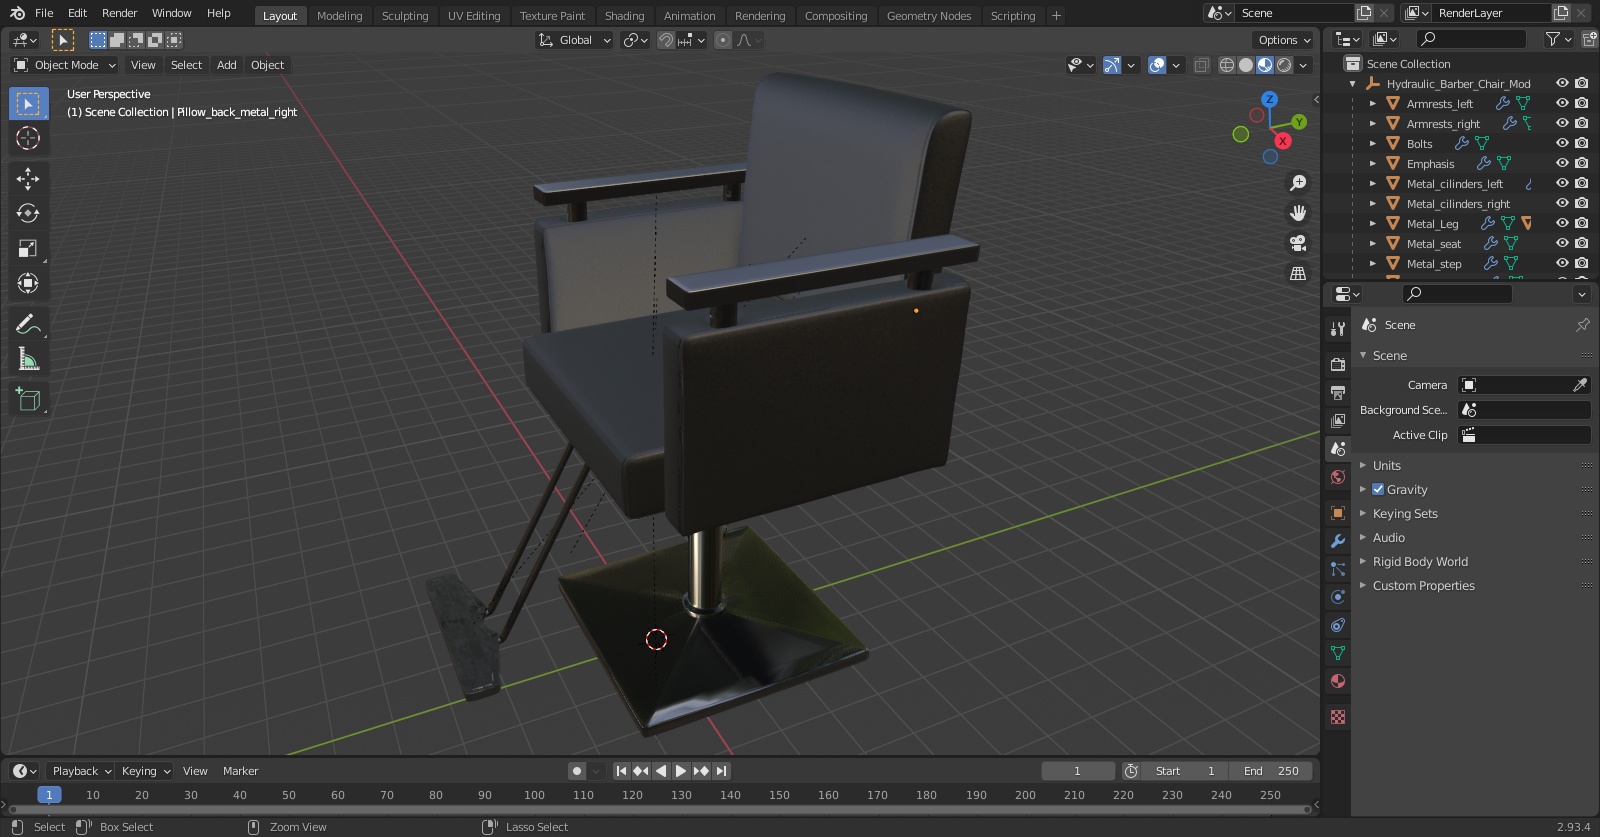The width and height of the screenshot is (1600, 837).
Task: Select the Add Cube tool
Action: coord(28,399)
